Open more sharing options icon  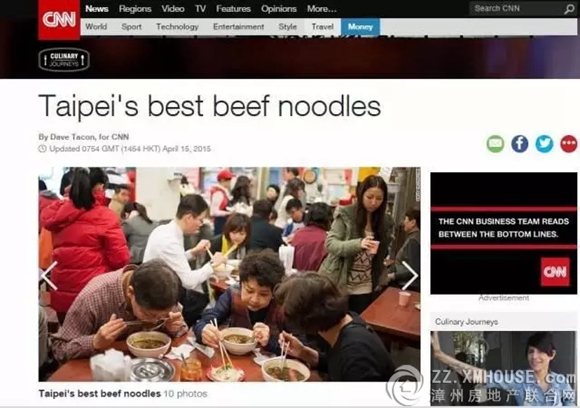[x=569, y=144]
